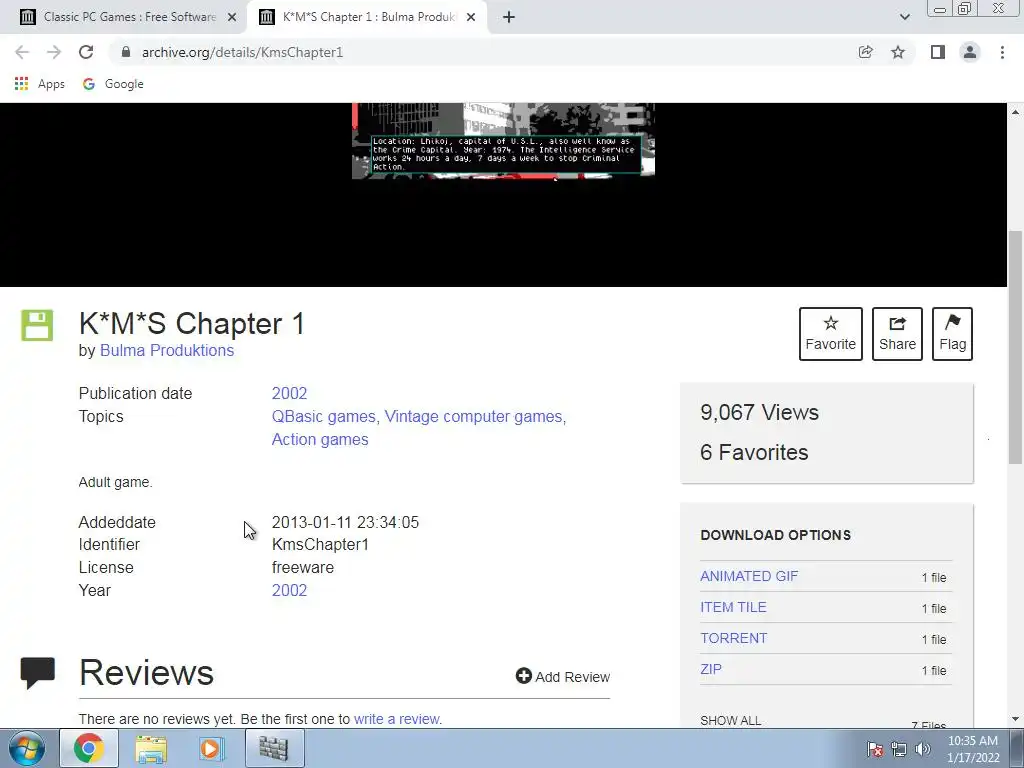Click the browser forward arrow

point(54,52)
